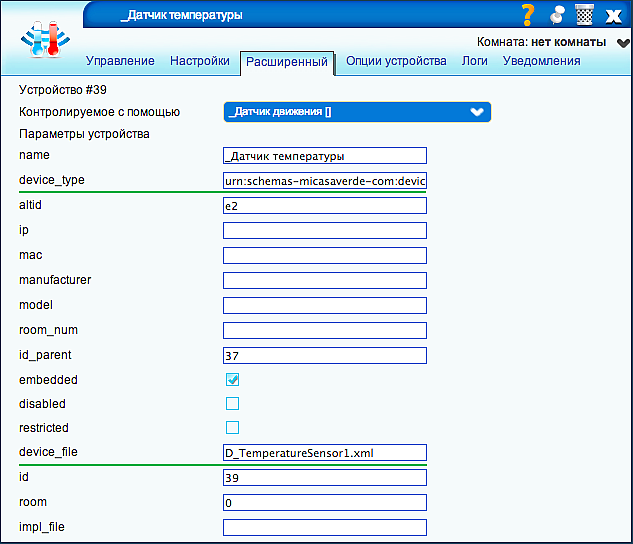Click the temperature sensor thermometer icon
The height and width of the screenshot is (544, 633).
pyautogui.click(x=45, y=41)
